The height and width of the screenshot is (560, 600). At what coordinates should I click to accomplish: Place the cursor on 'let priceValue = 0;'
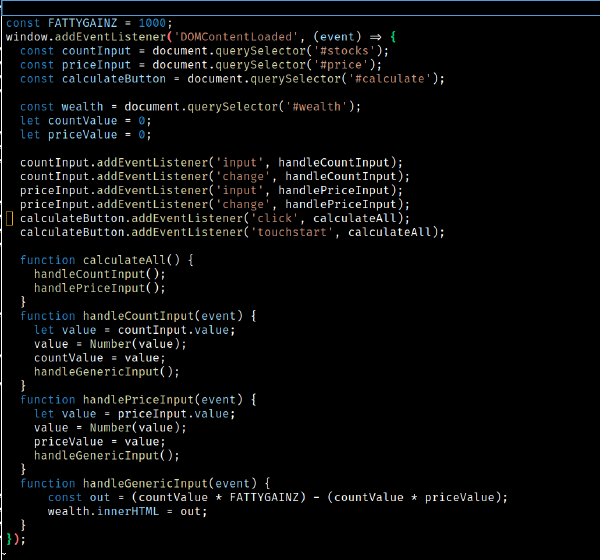click(x=86, y=134)
